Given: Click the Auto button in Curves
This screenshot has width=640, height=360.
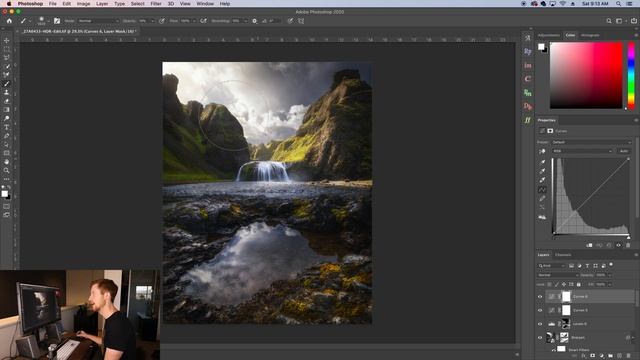Looking at the screenshot, I should pyautogui.click(x=624, y=151).
